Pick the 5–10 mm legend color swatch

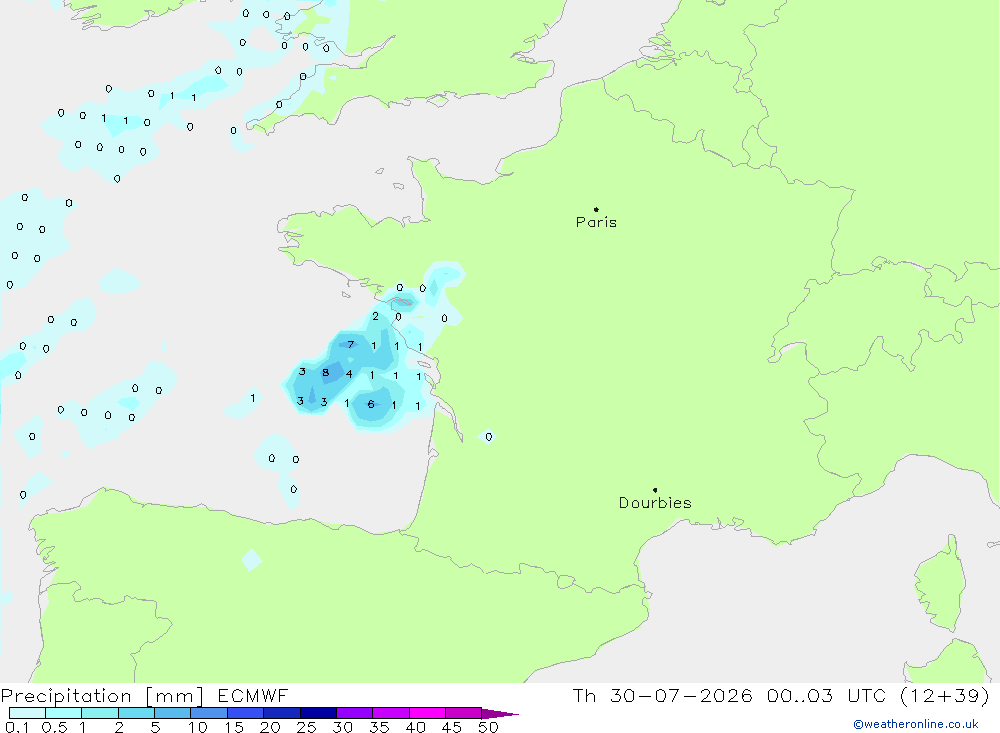pos(173,713)
